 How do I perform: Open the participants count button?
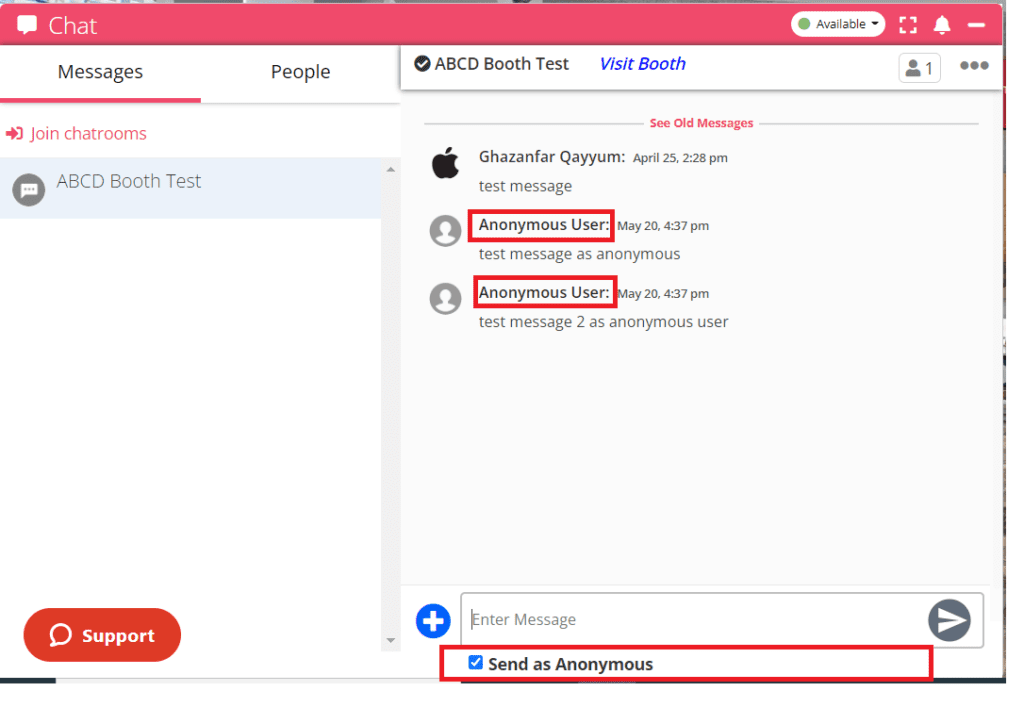click(x=920, y=68)
